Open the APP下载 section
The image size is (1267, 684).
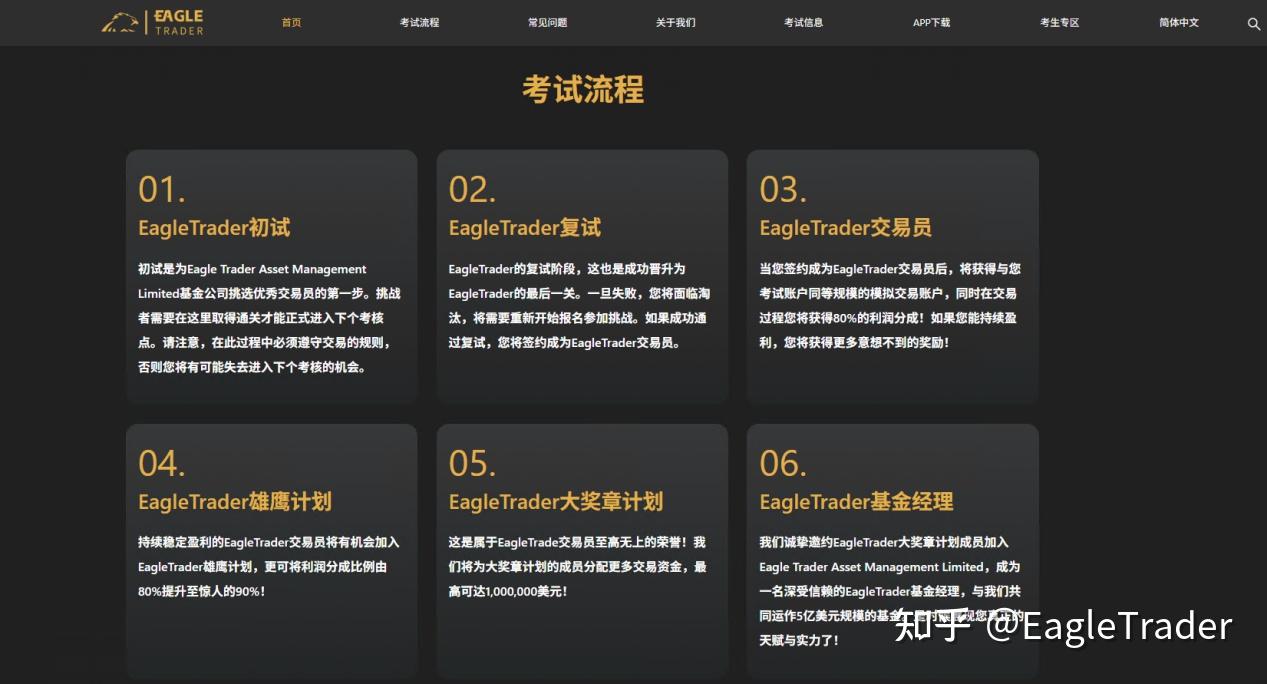pos(931,22)
